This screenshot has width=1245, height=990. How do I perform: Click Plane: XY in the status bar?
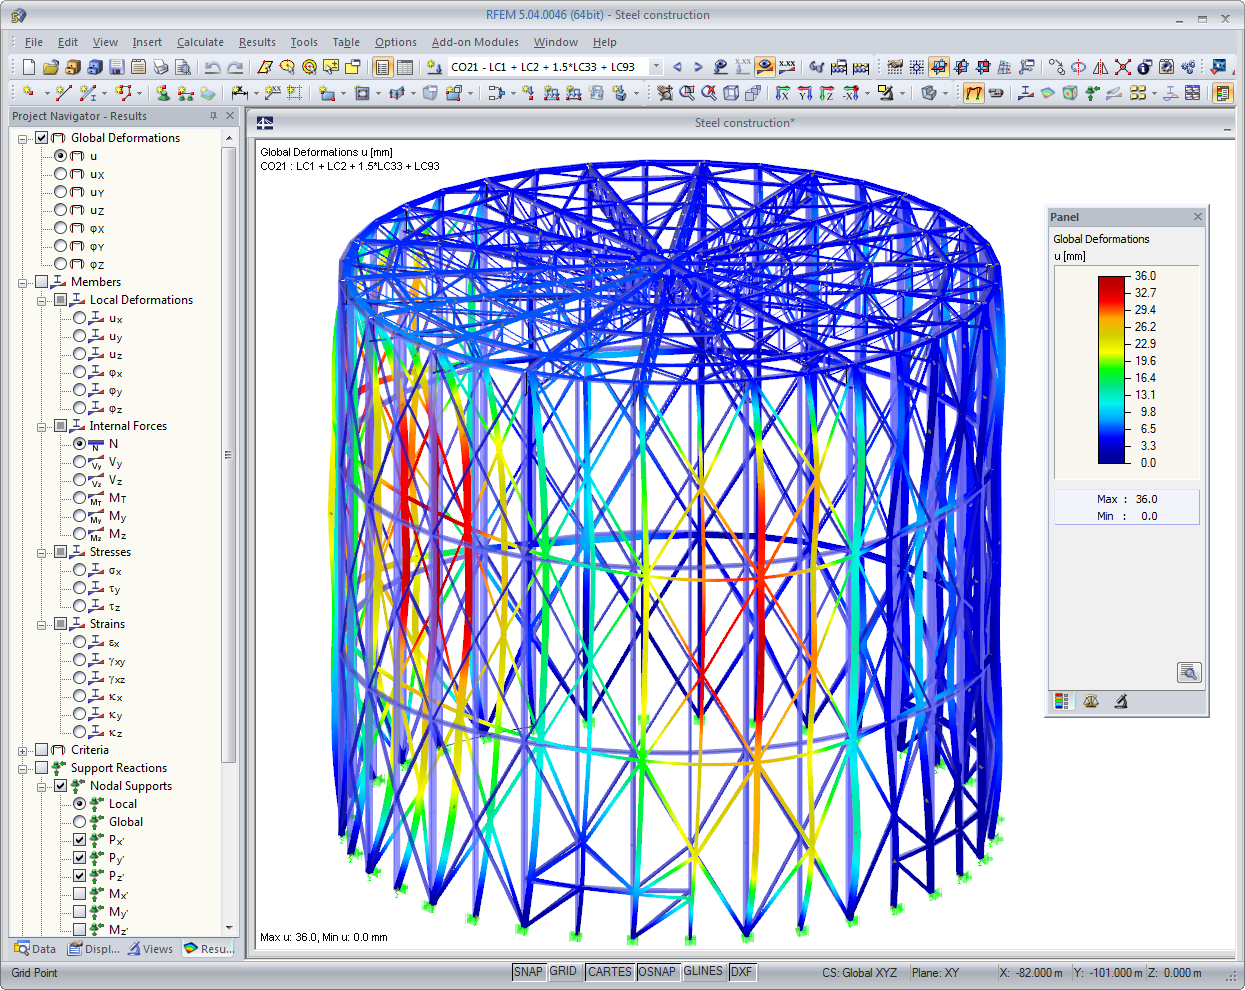tap(940, 971)
